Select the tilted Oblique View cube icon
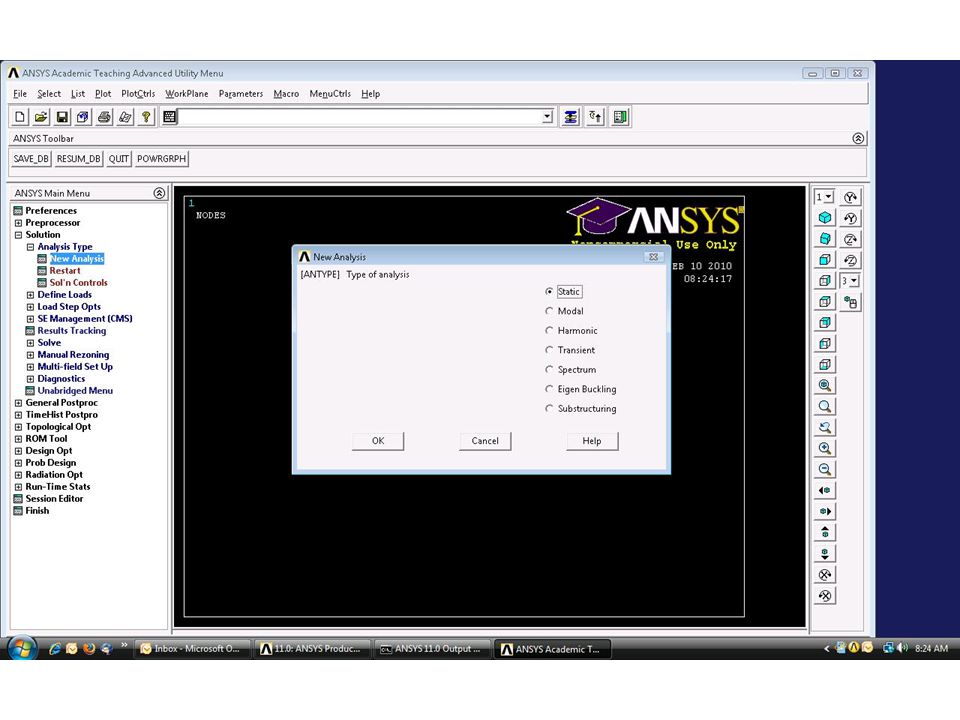Image resolution: width=960 pixels, height=720 pixels. [825, 239]
